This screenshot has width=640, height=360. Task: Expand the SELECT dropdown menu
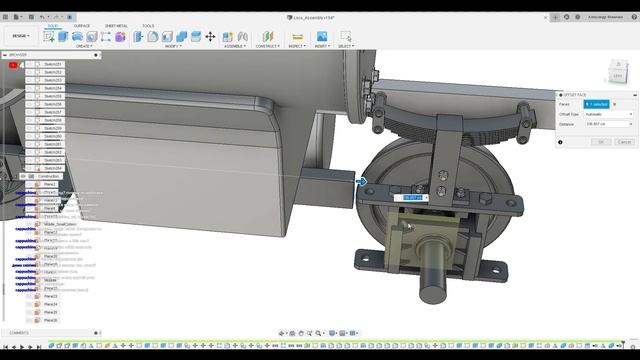pyautogui.click(x=346, y=46)
